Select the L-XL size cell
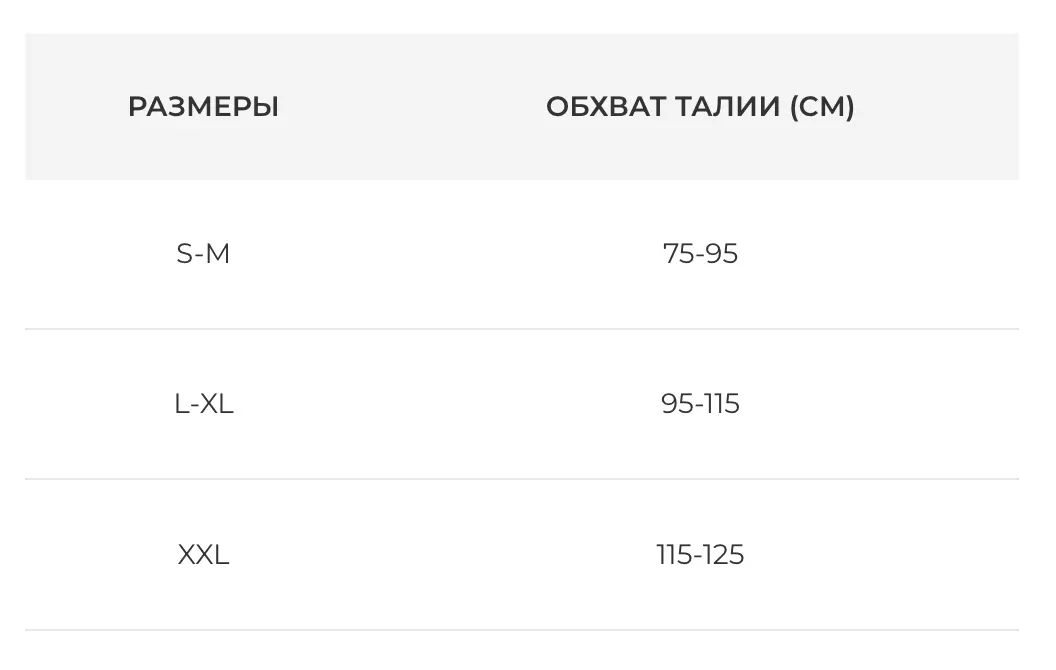This screenshot has width=1056, height=670. point(203,404)
